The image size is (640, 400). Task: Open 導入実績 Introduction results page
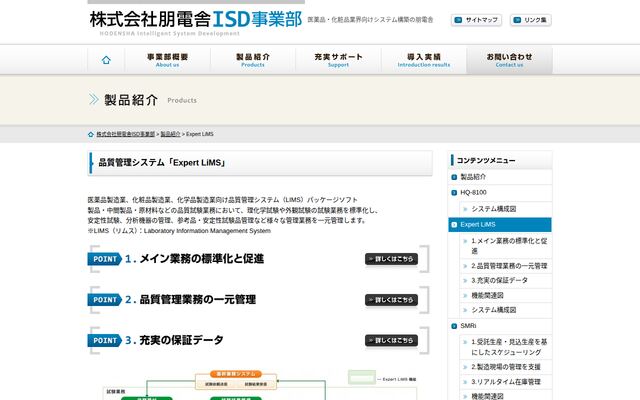pos(424,60)
